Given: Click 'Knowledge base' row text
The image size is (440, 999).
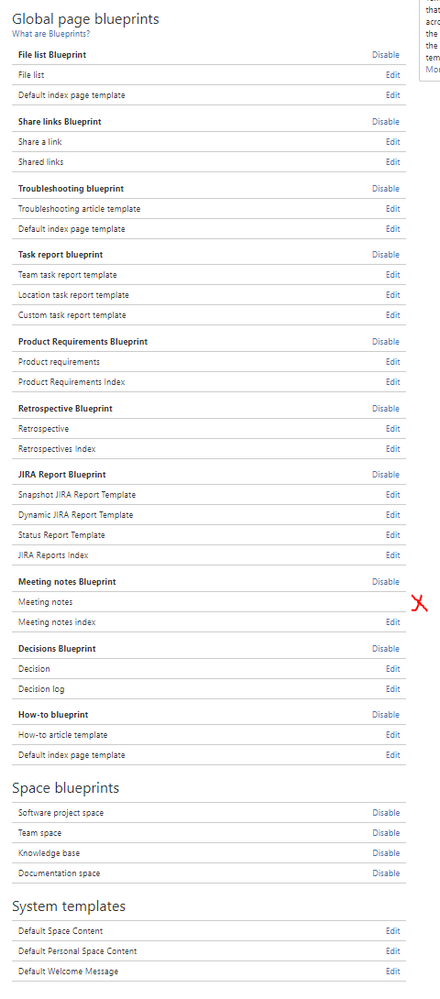Looking at the screenshot, I should pos(49,853).
